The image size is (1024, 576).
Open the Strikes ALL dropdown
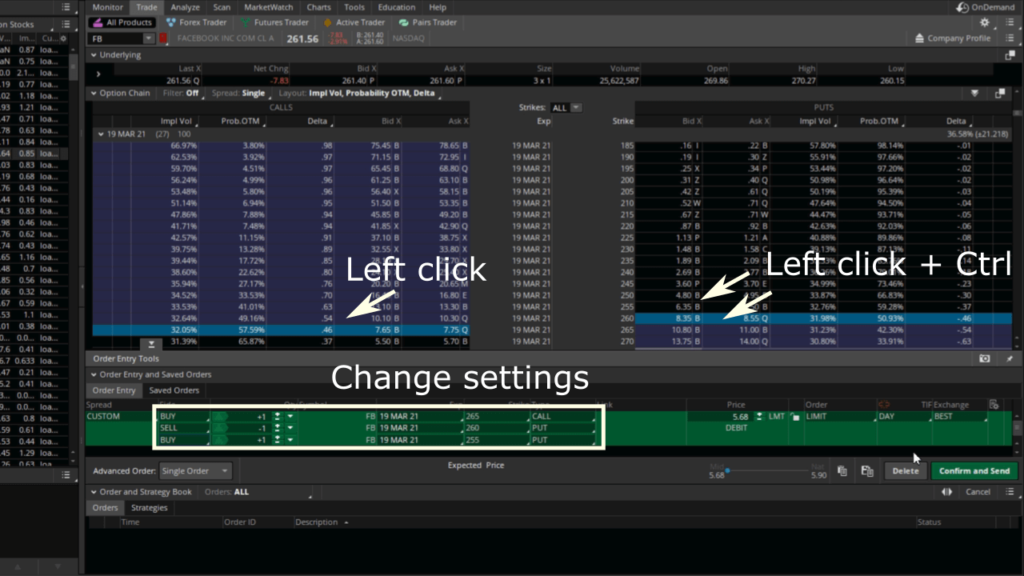point(566,108)
